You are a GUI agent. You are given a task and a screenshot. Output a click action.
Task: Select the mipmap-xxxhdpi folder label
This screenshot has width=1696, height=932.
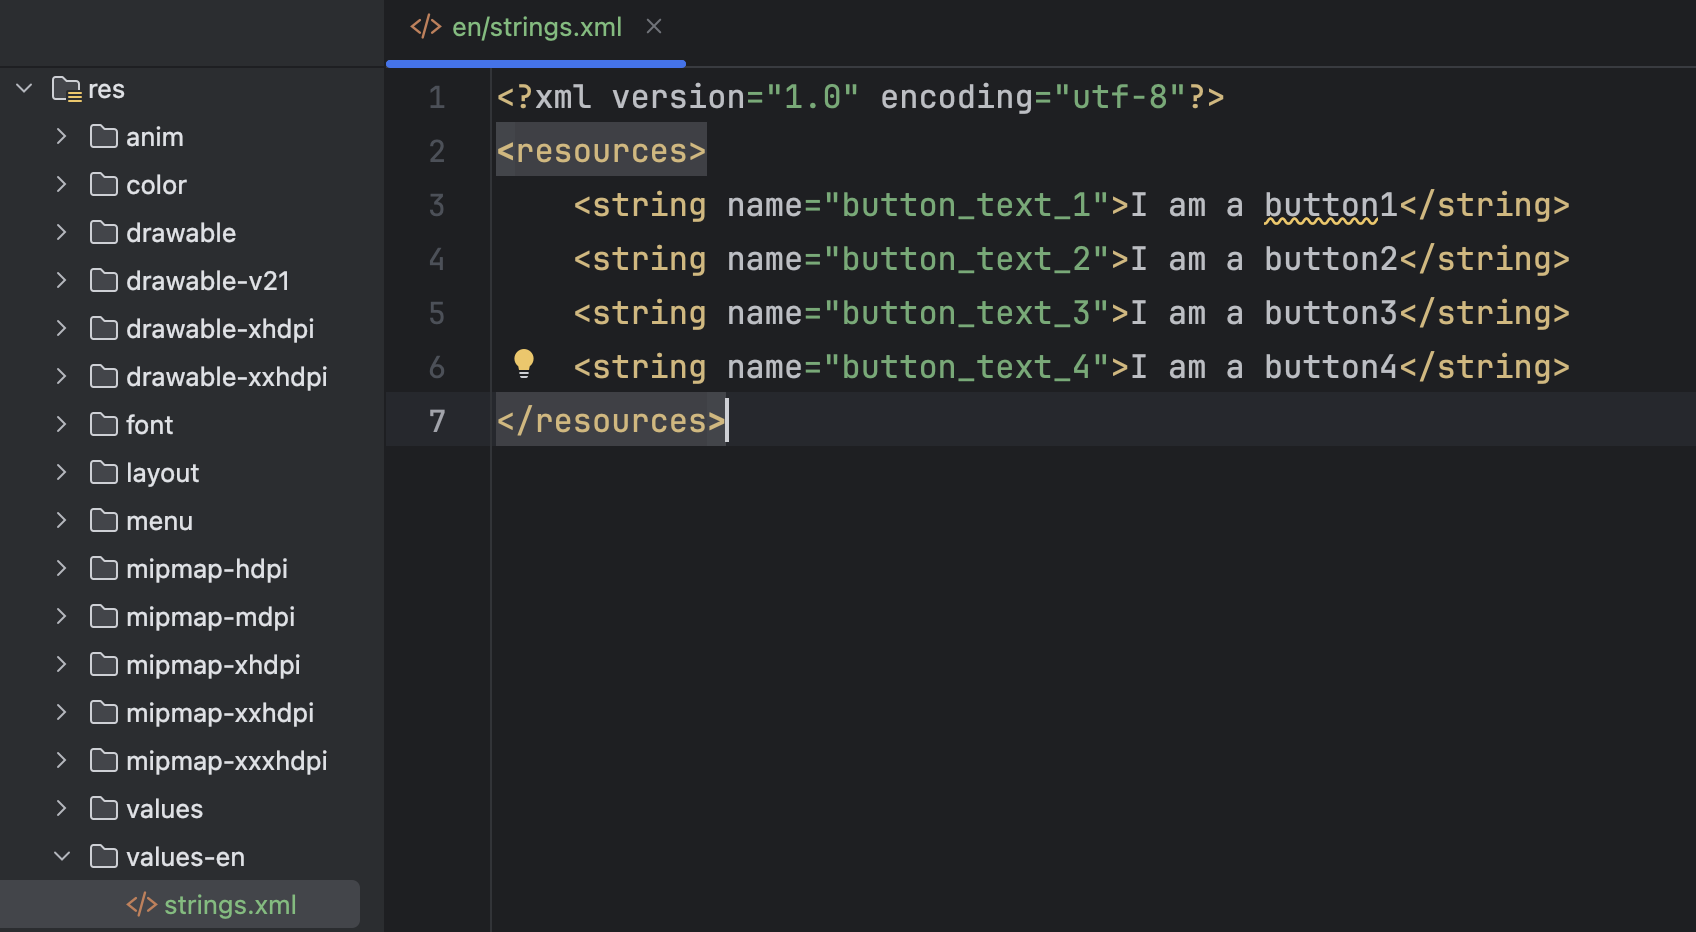[227, 761]
